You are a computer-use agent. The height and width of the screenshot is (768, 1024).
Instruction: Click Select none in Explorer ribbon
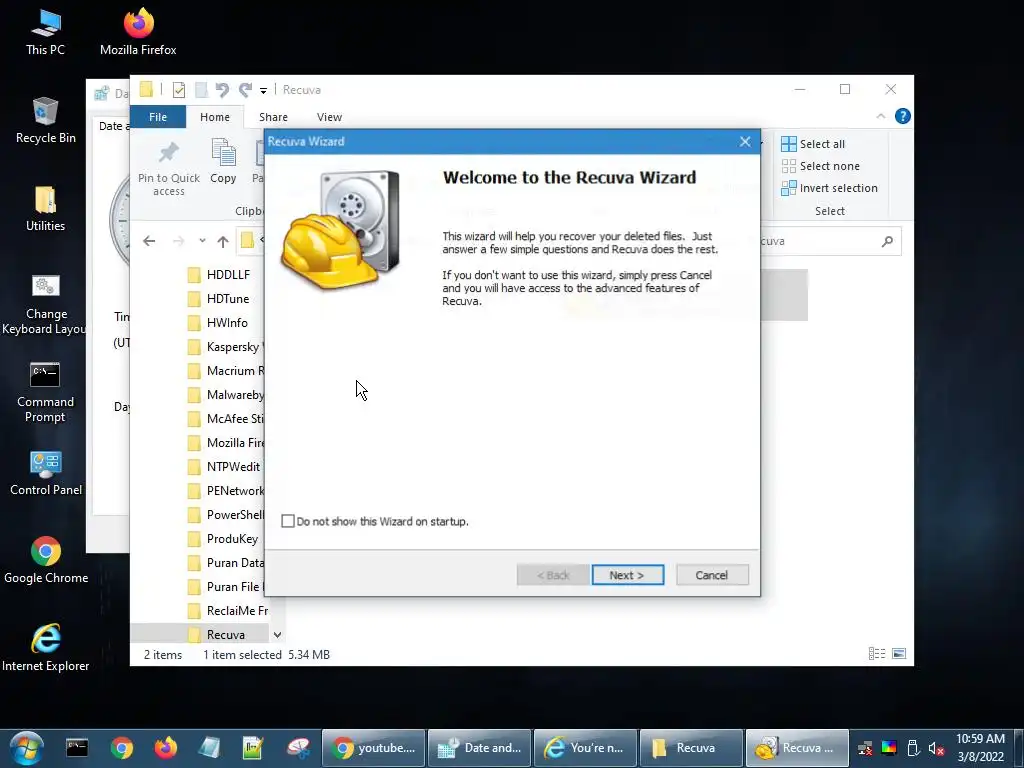pyautogui.click(x=821, y=166)
